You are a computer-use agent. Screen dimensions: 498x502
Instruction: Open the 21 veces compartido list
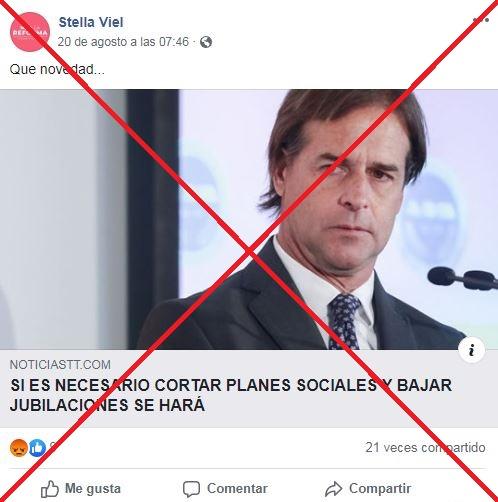425,447
